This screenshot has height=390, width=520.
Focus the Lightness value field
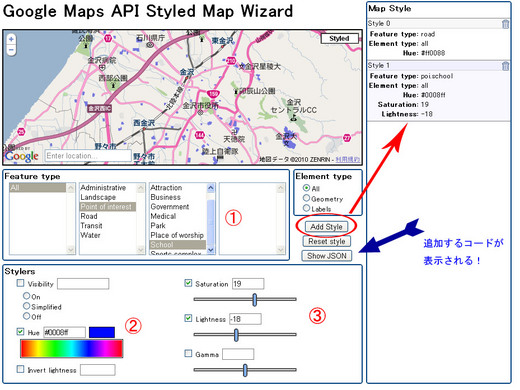(245, 319)
